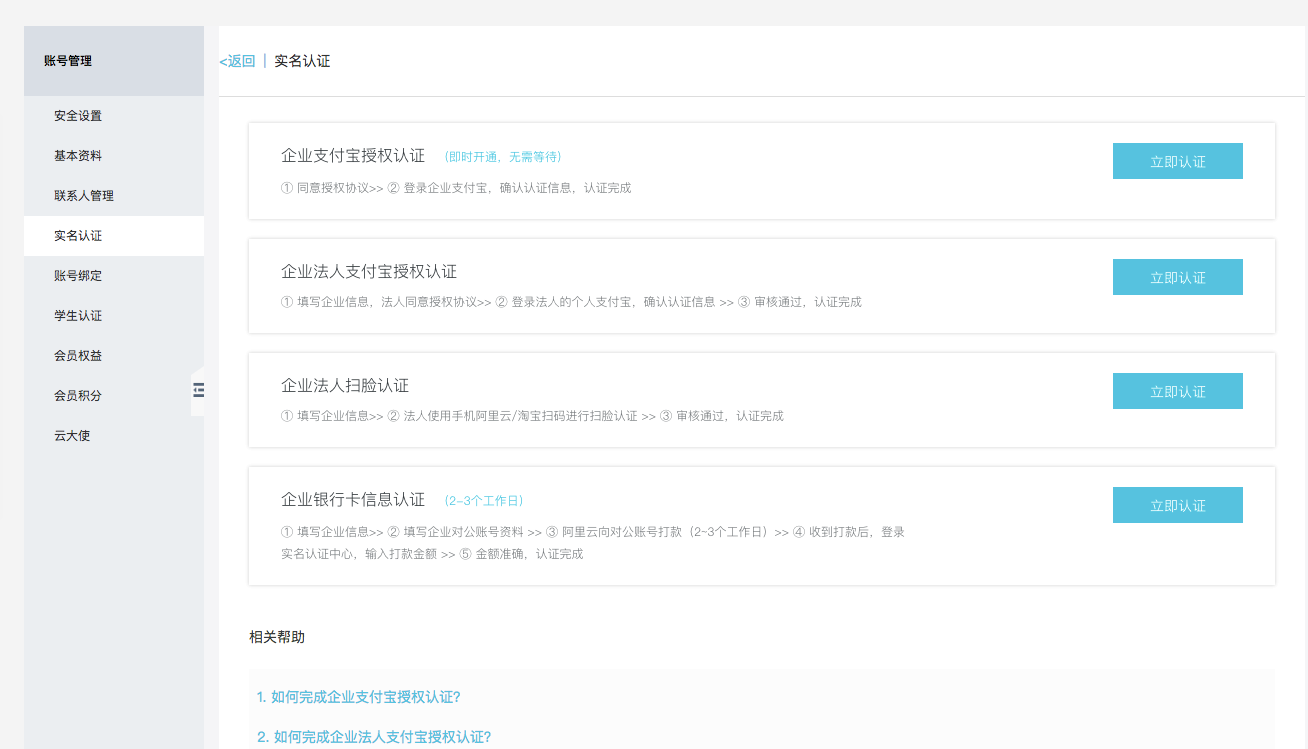This screenshot has height=749, width=1308.
Task: Start 企业银行卡信息认证 verification
Action: tap(1177, 505)
